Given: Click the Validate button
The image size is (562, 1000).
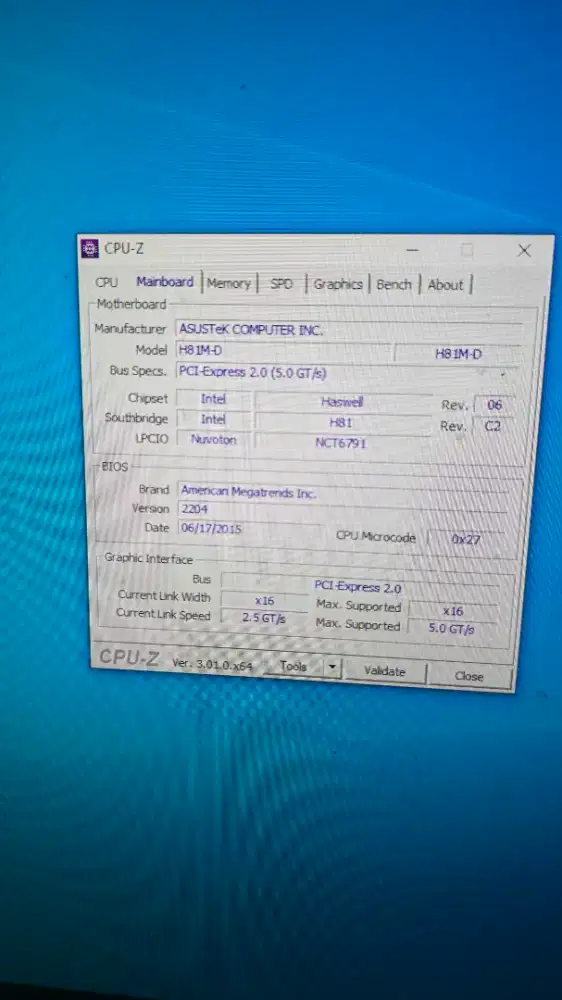Looking at the screenshot, I should tap(385, 671).
